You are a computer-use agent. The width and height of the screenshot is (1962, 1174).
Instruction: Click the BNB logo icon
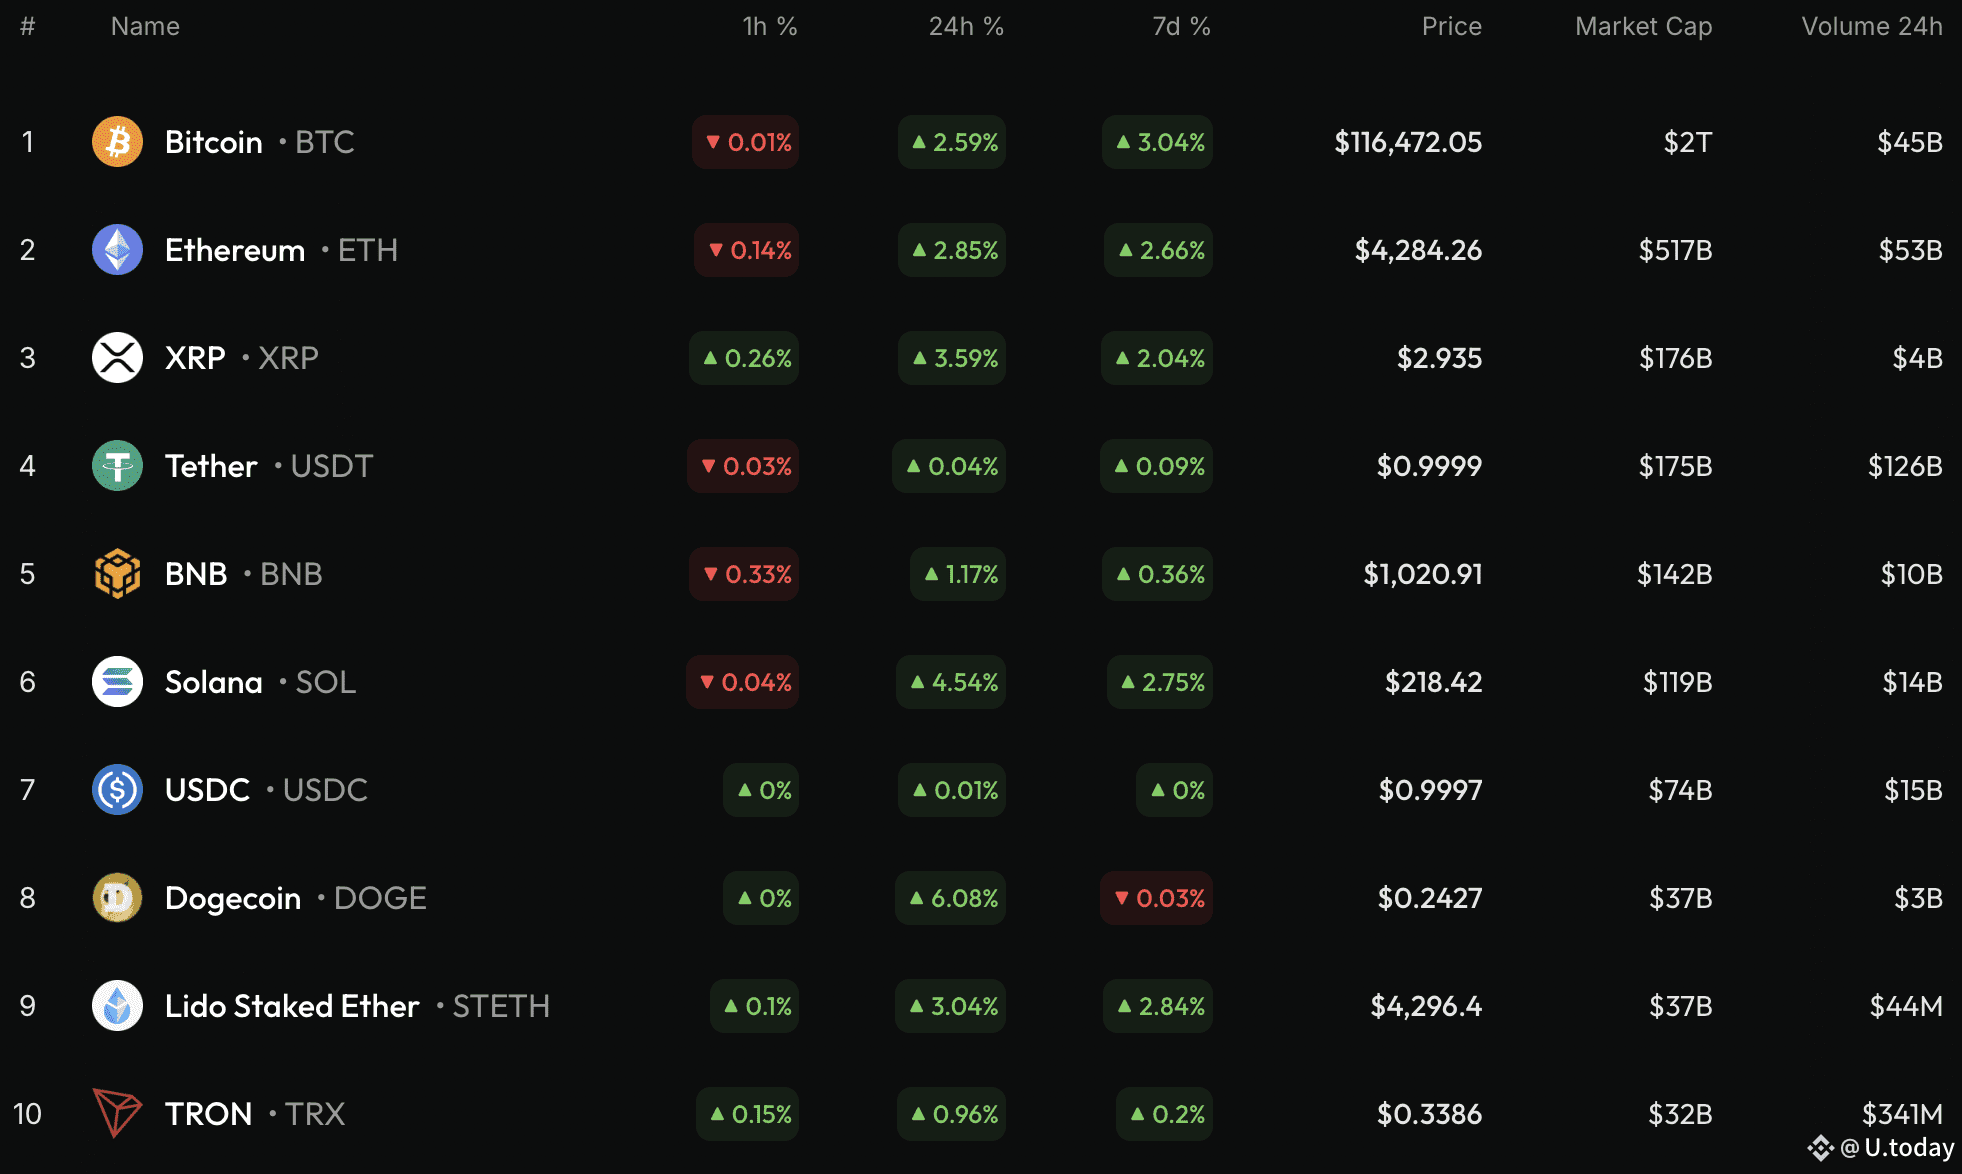[117, 573]
